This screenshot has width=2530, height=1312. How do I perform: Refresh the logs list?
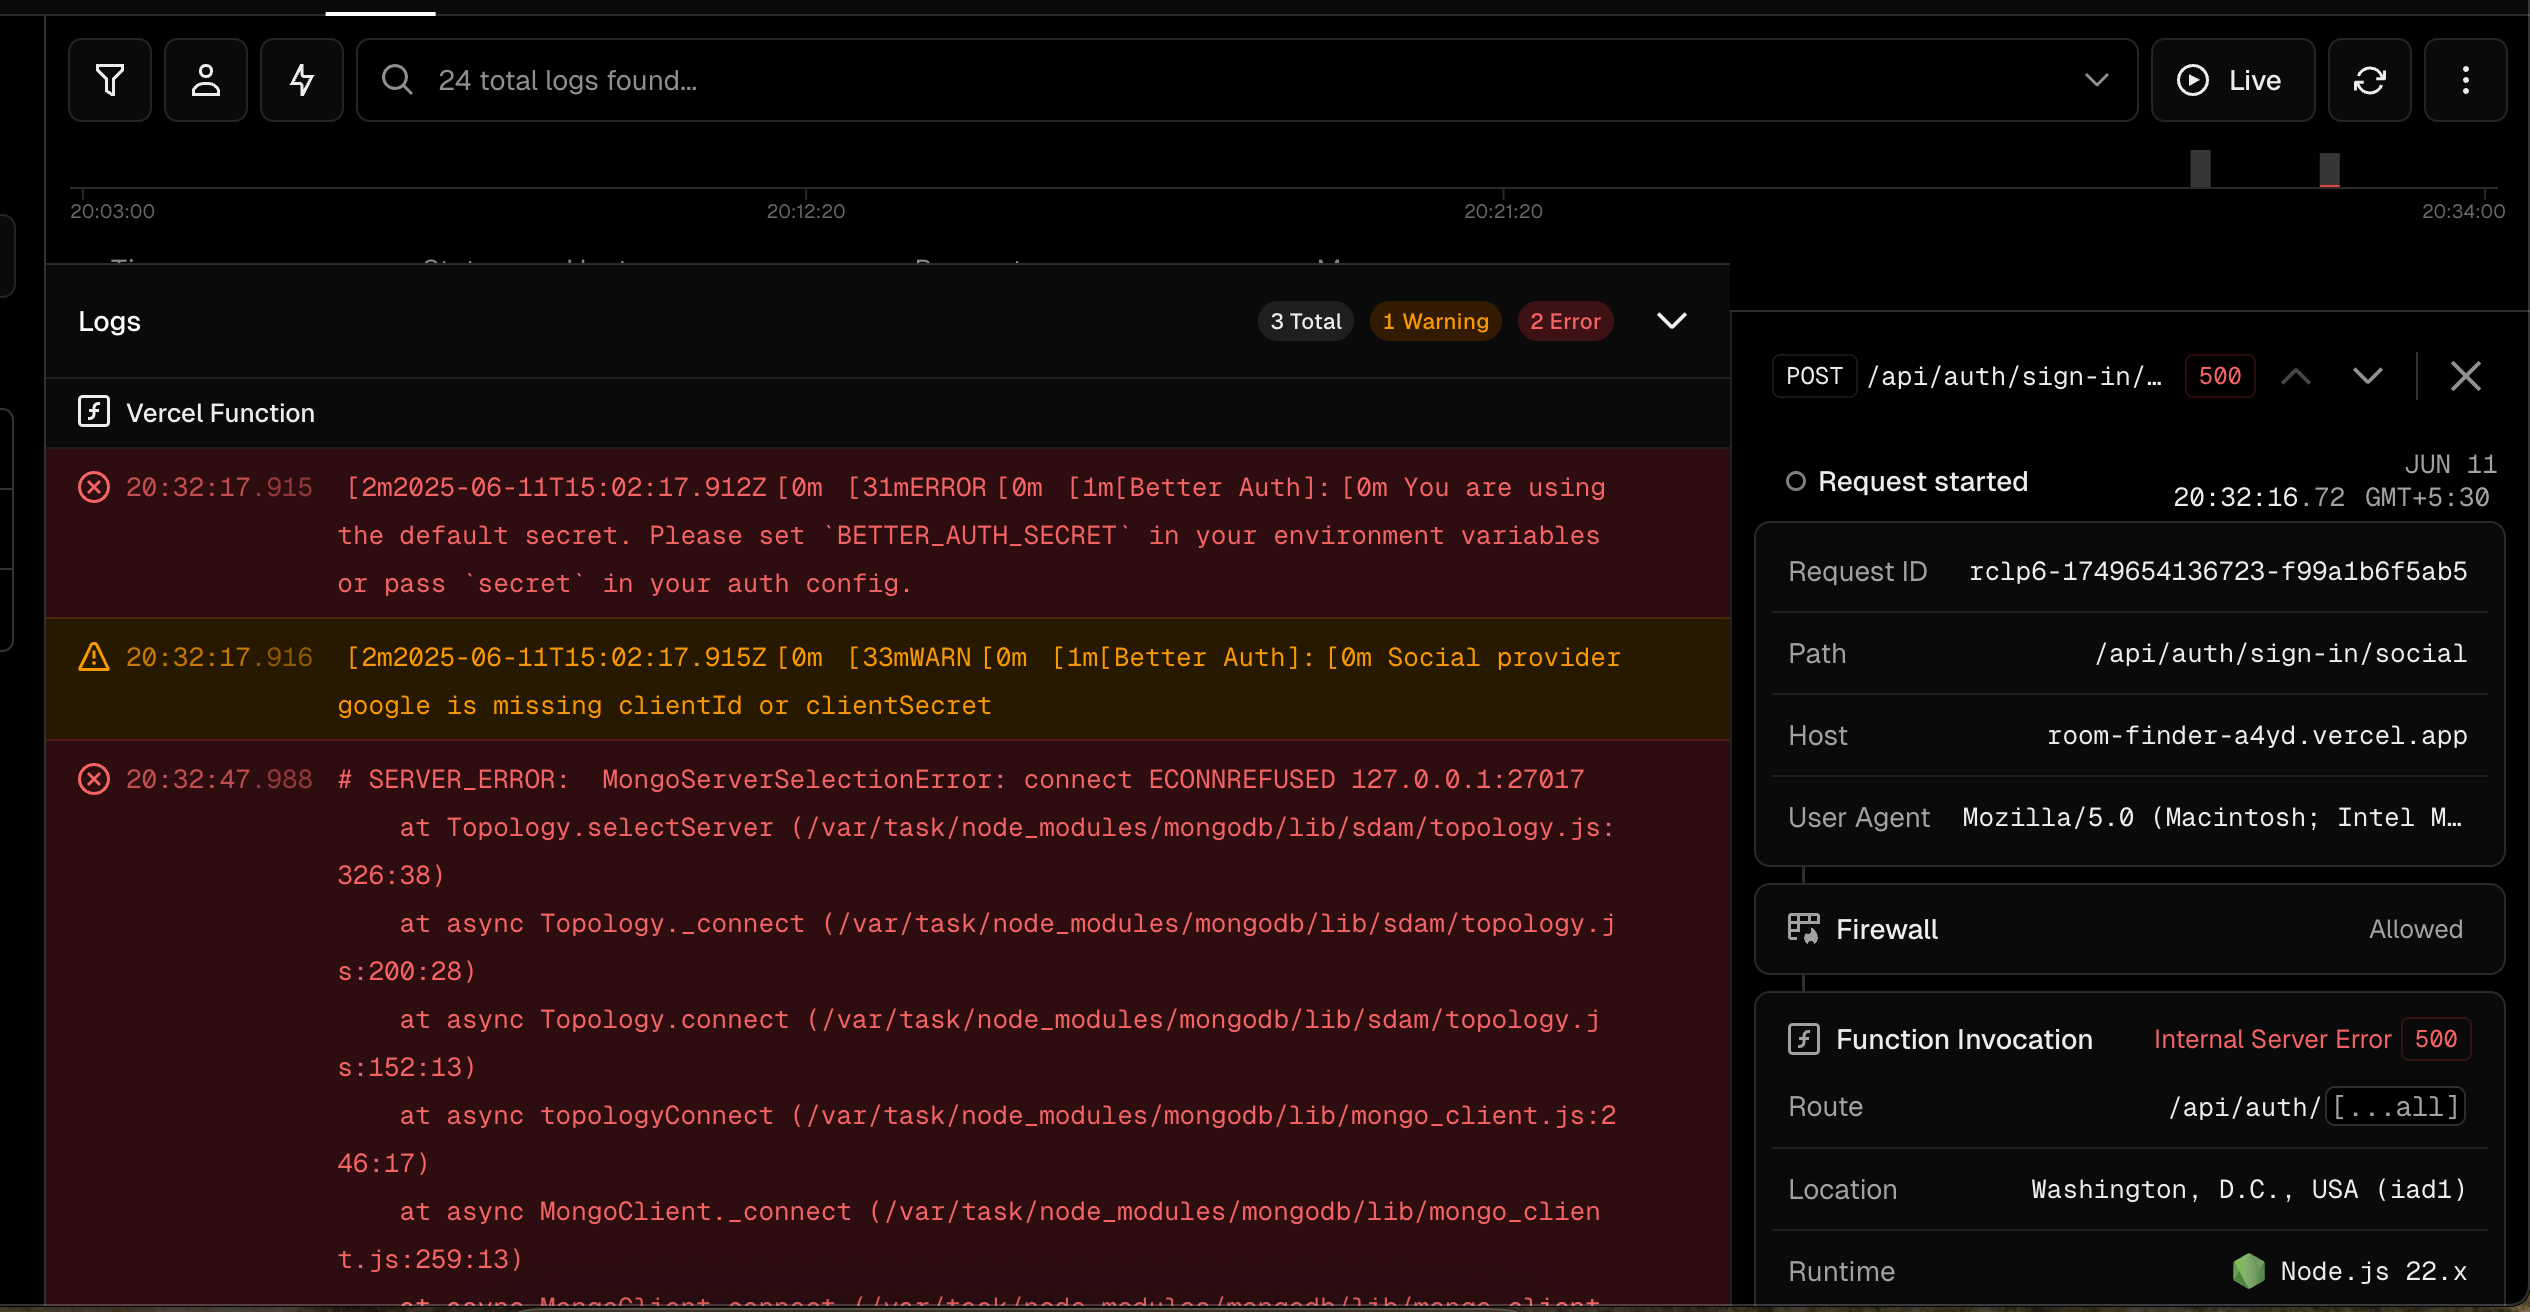coord(2370,80)
